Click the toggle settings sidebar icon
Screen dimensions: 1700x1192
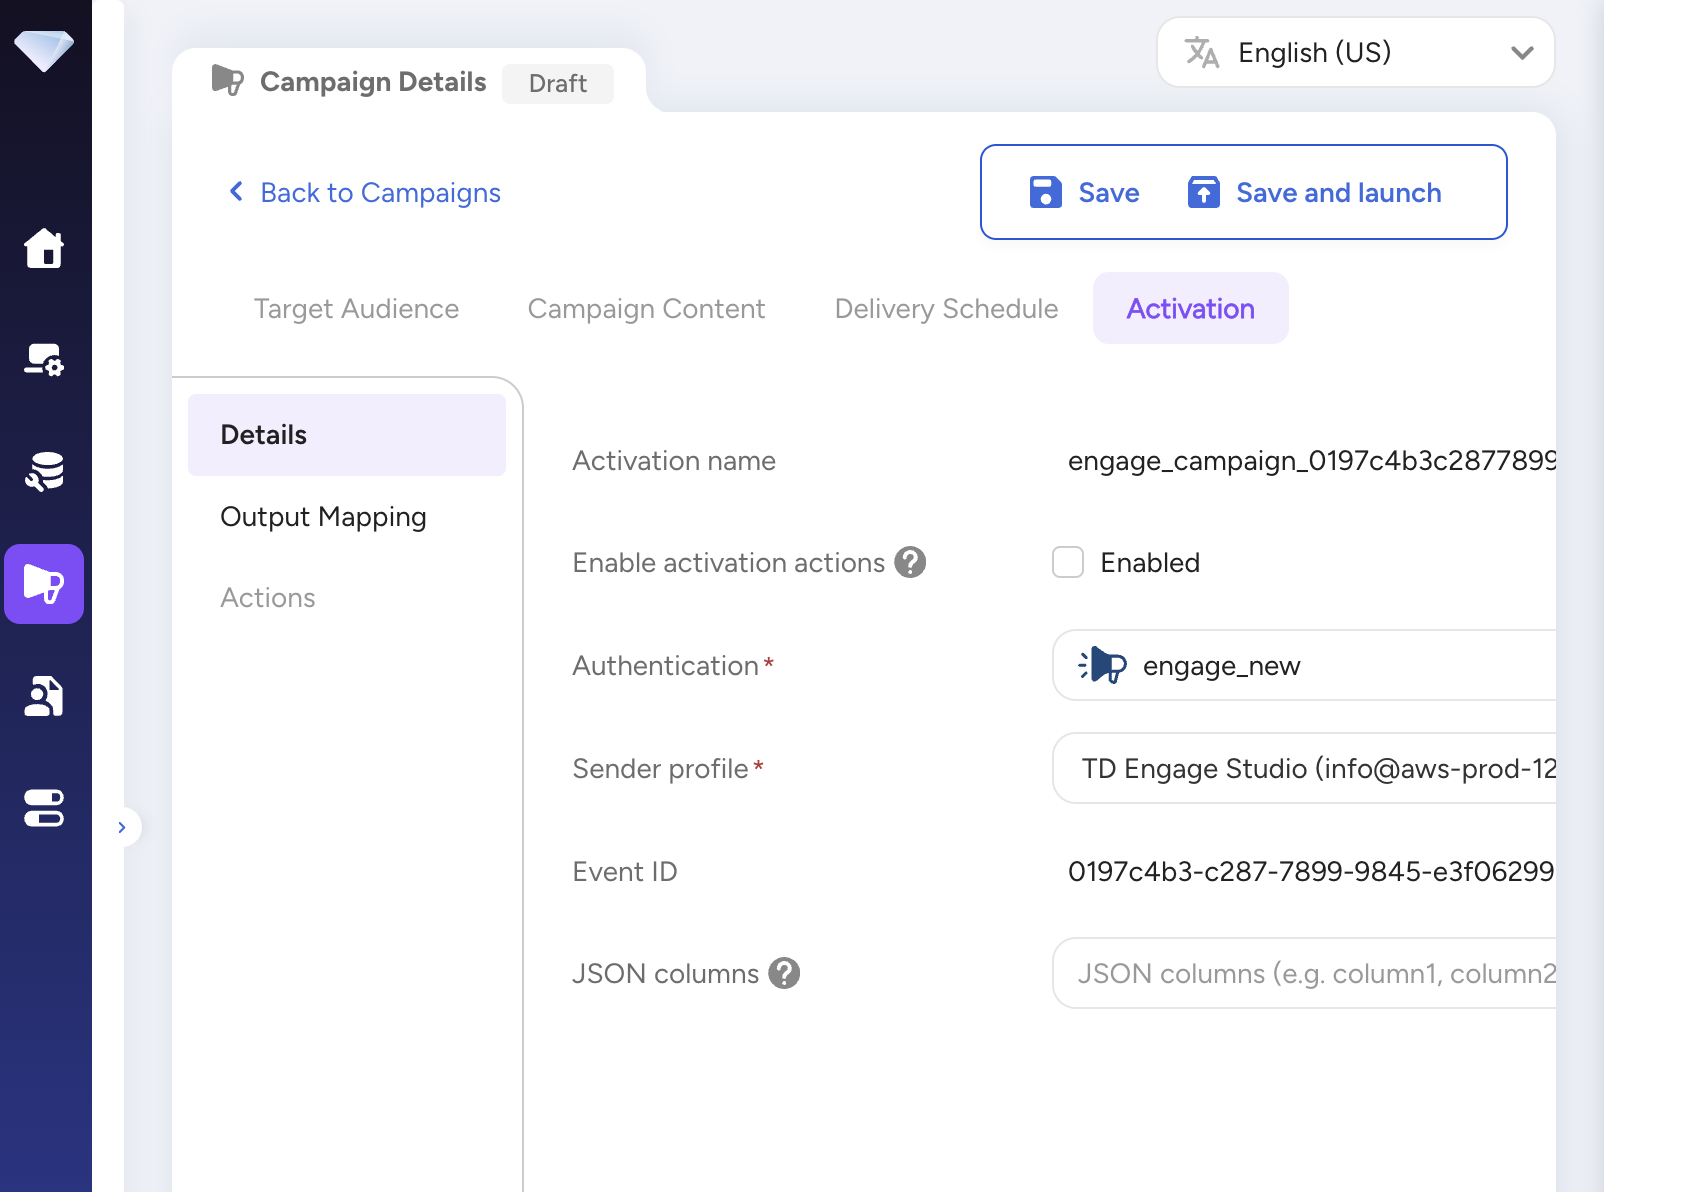pos(45,808)
